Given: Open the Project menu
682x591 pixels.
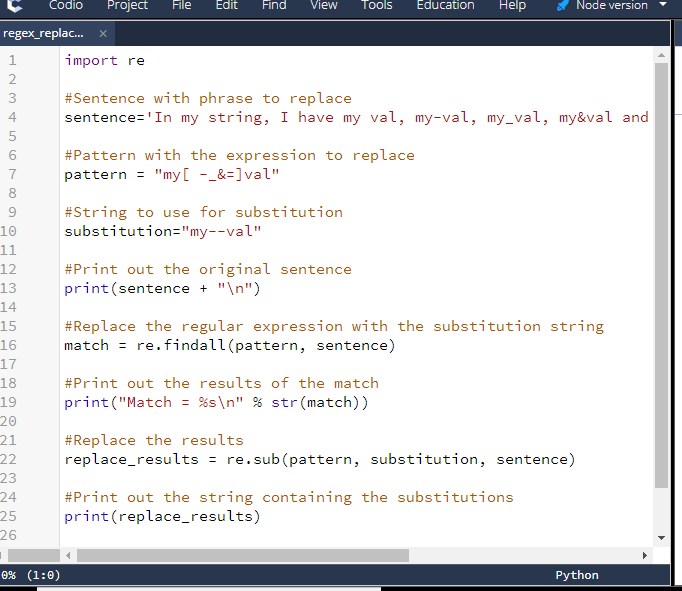Looking at the screenshot, I should tap(127, 5).
